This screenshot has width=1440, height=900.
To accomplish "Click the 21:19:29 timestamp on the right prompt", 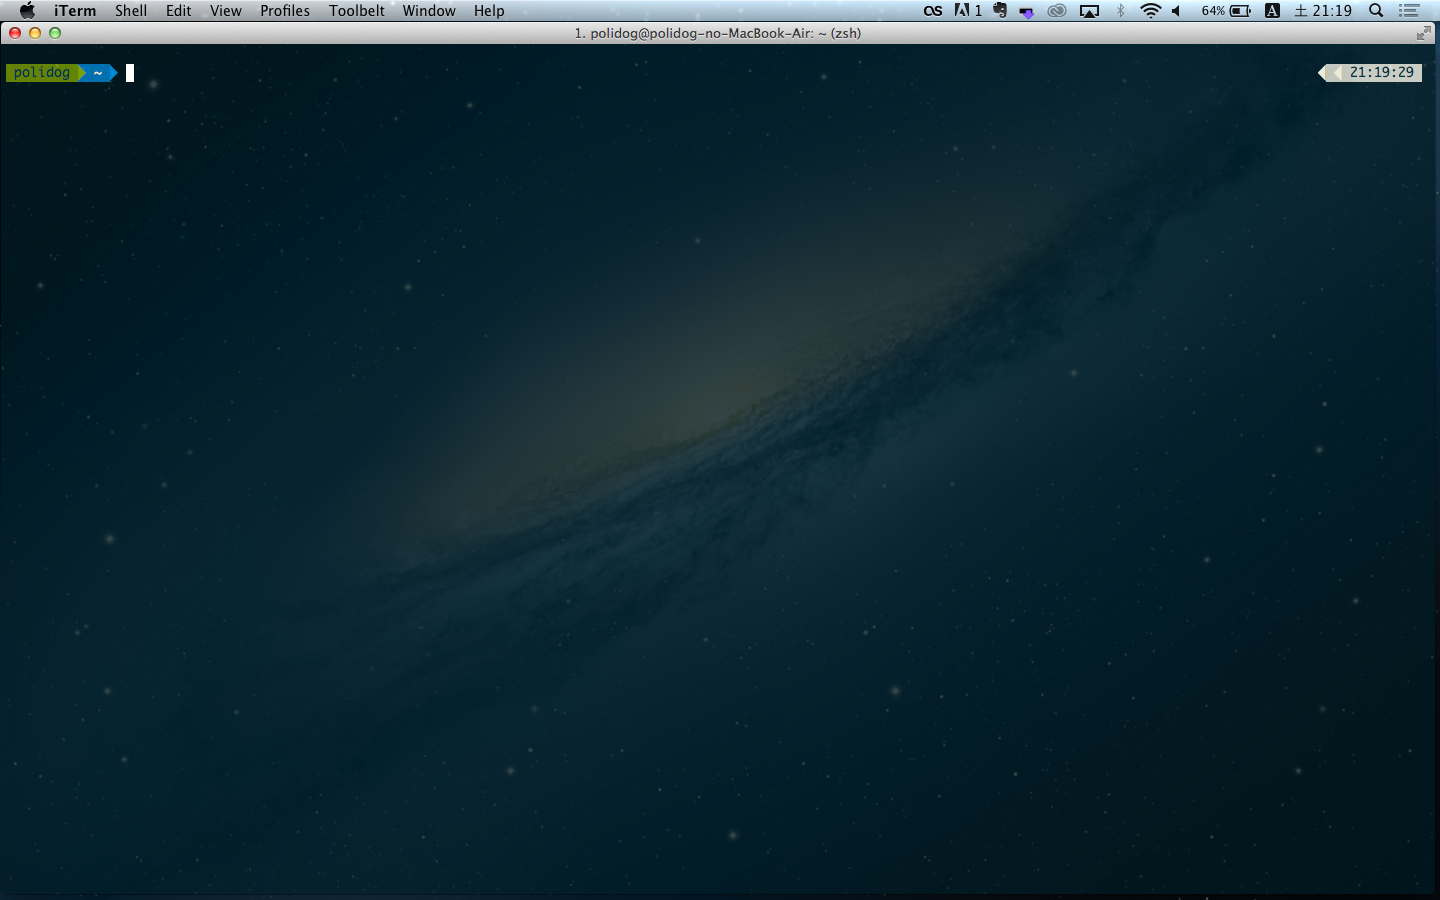I will pos(1384,72).
